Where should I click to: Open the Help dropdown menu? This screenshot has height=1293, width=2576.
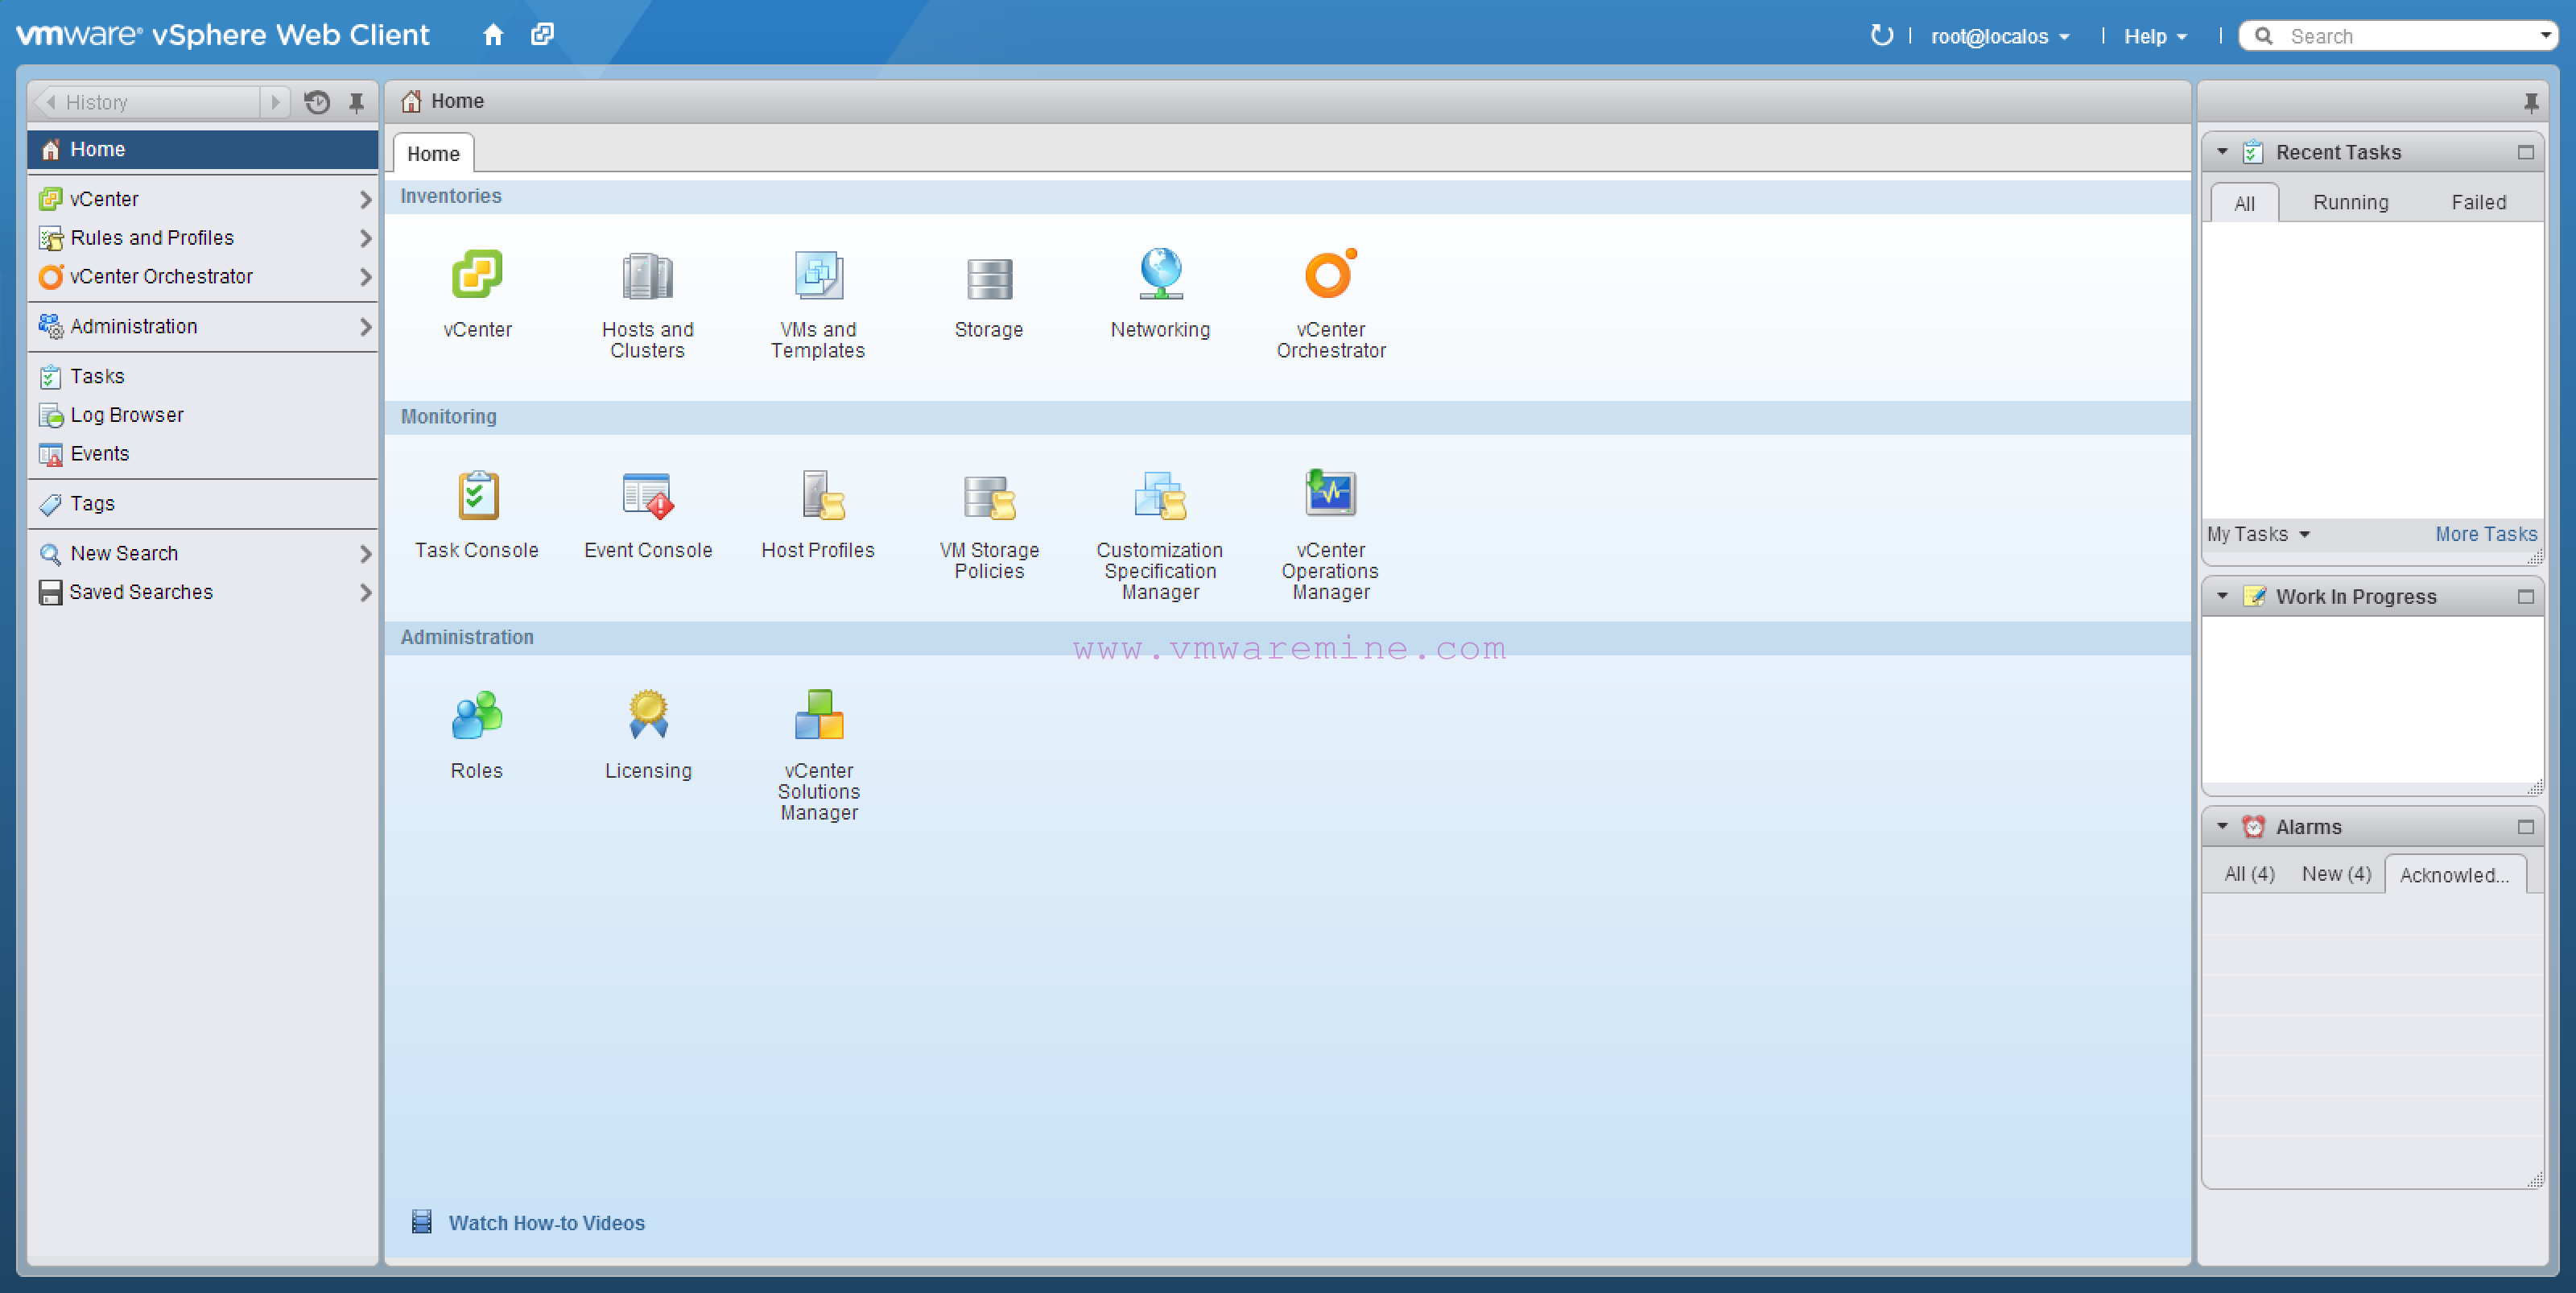click(2155, 36)
